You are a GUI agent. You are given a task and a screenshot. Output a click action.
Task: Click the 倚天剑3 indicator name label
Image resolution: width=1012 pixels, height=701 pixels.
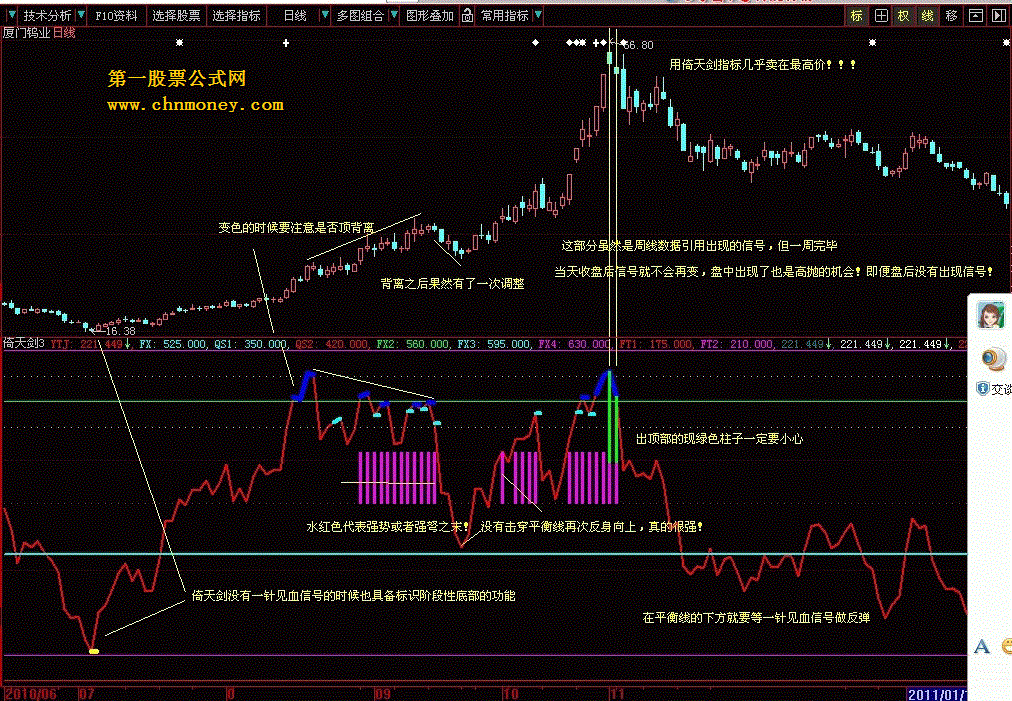click(x=24, y=343)
